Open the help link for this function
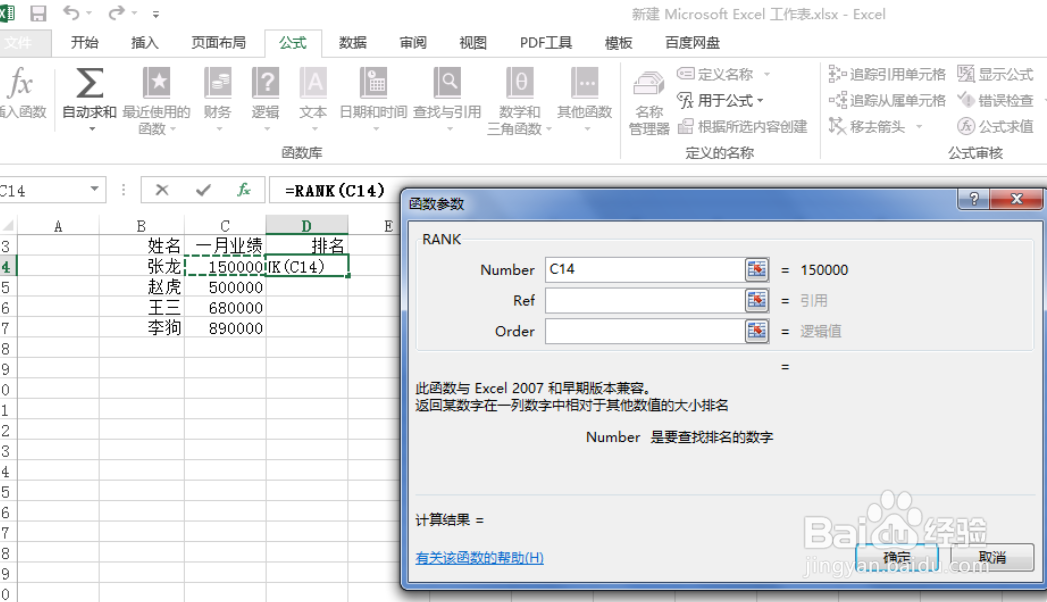The width and height of the screenshot is (1047, 602). tap(479, 558)
